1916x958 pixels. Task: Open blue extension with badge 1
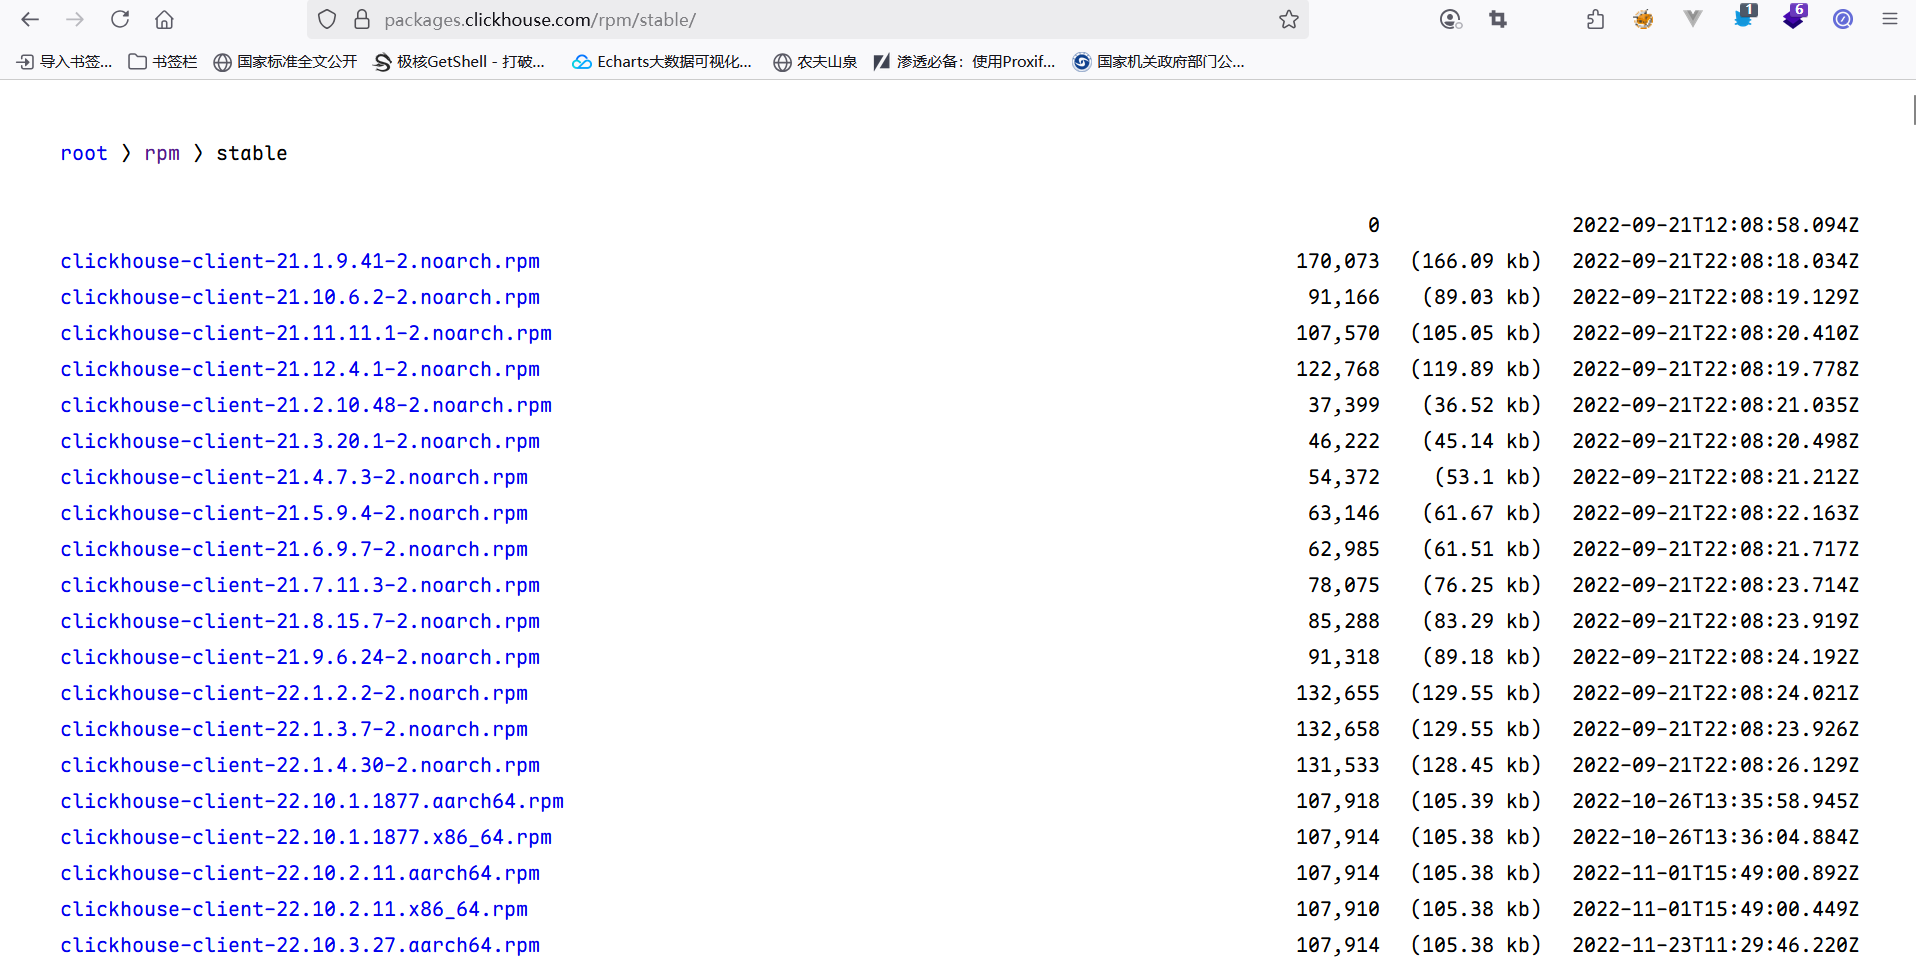tap(1744, 16)
